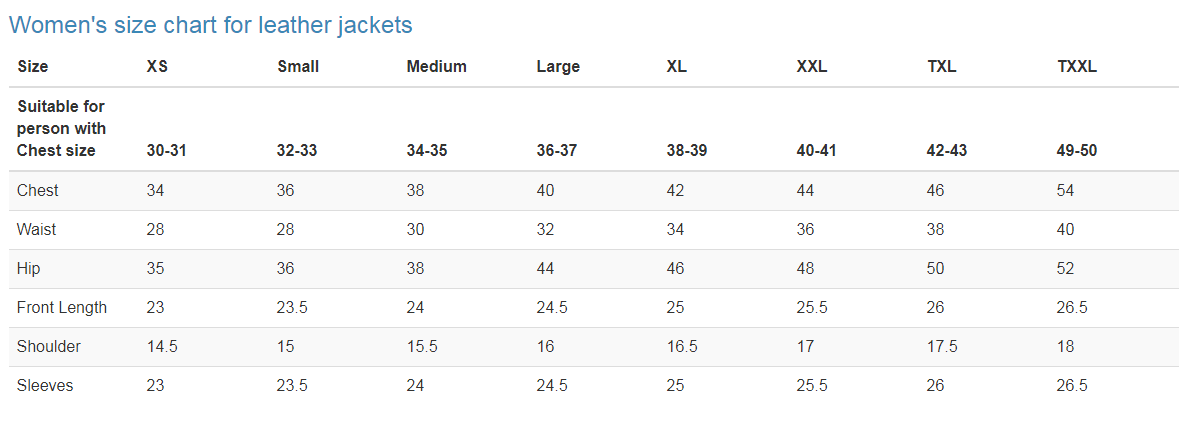Select the TXXL column header

(x=1077, y=67)
